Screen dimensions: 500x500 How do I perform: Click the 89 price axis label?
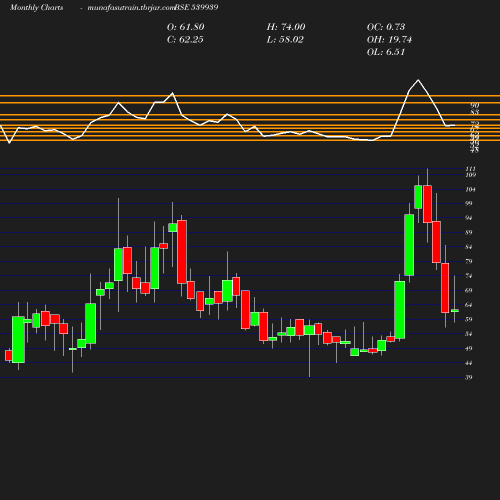tap(469, 232)
